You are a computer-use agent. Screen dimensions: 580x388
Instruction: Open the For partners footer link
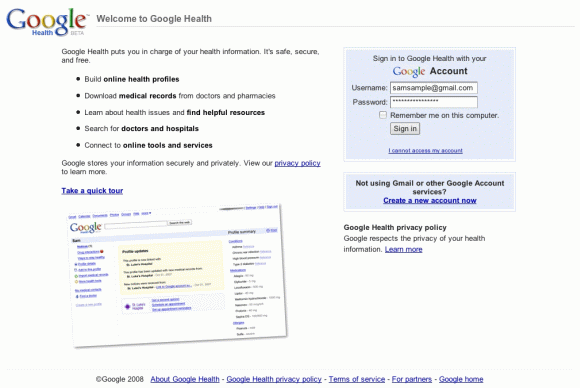coord(412,379)
